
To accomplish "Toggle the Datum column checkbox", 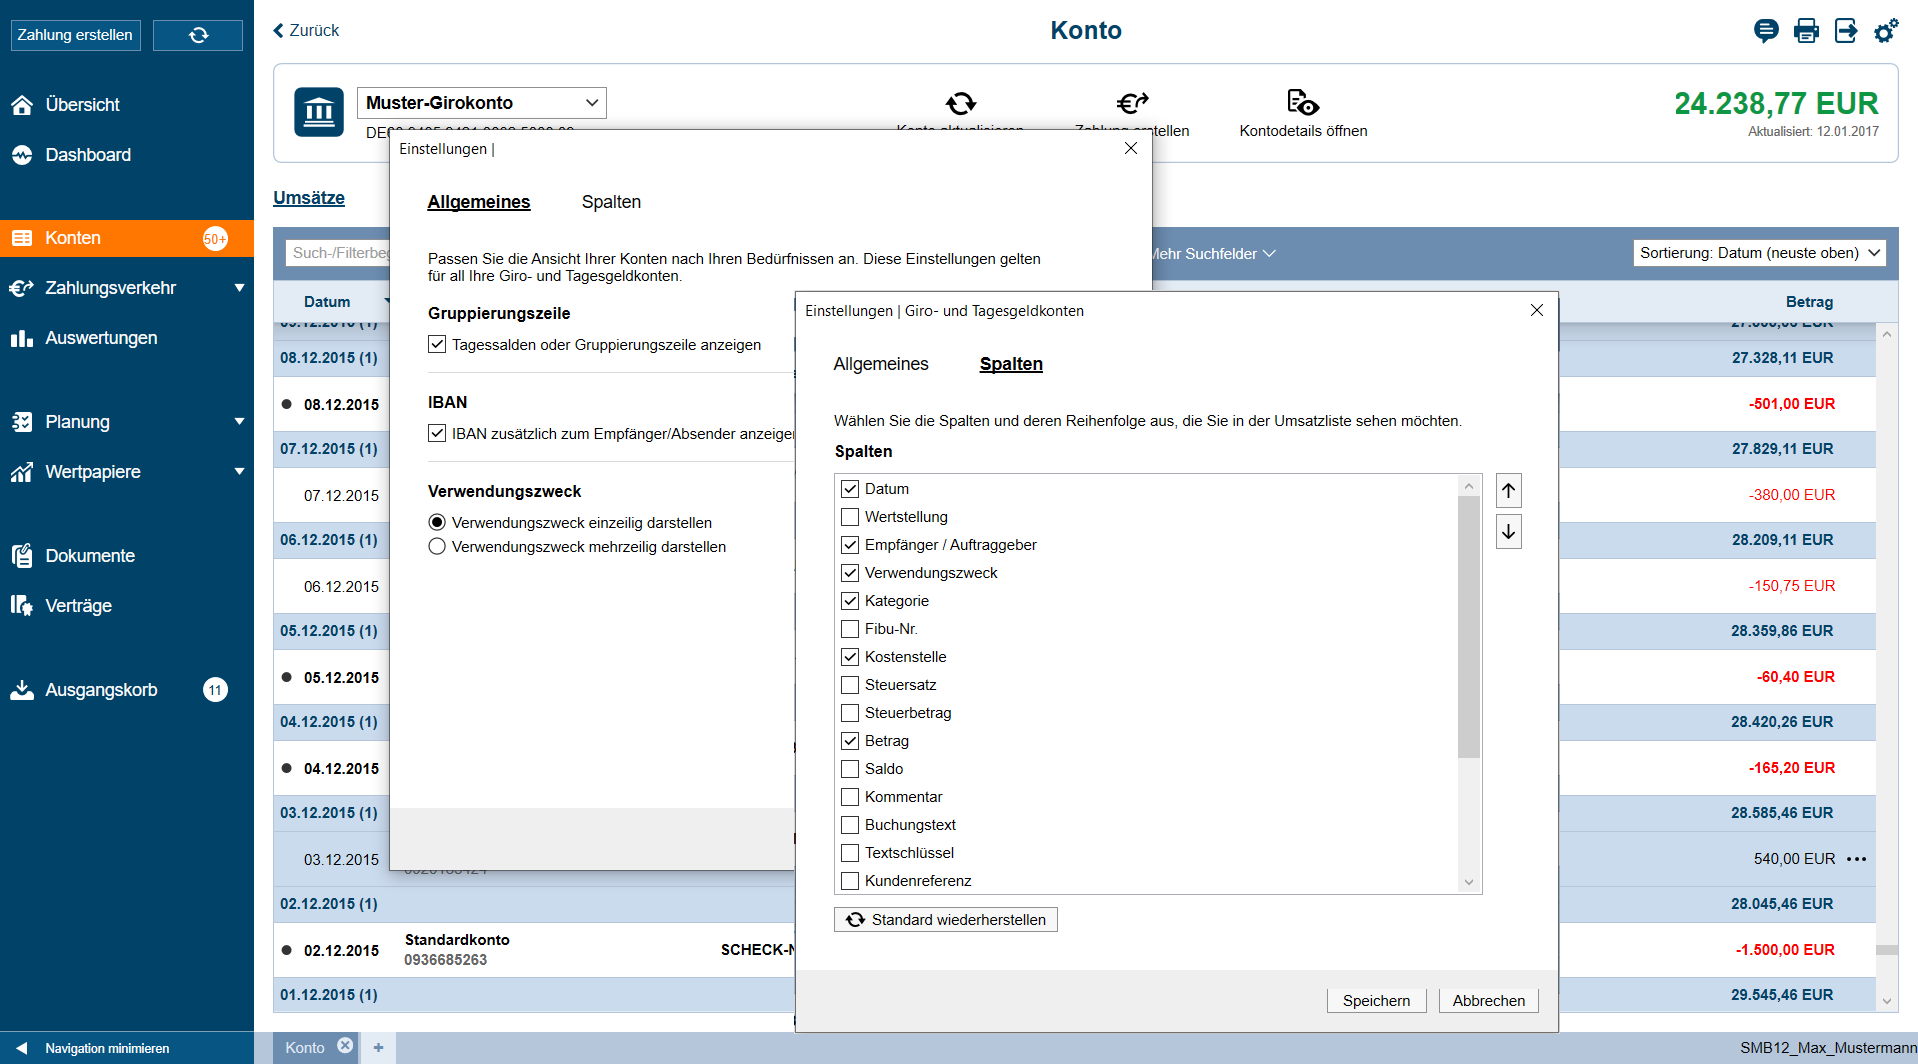I will click(x=850, y=489).
